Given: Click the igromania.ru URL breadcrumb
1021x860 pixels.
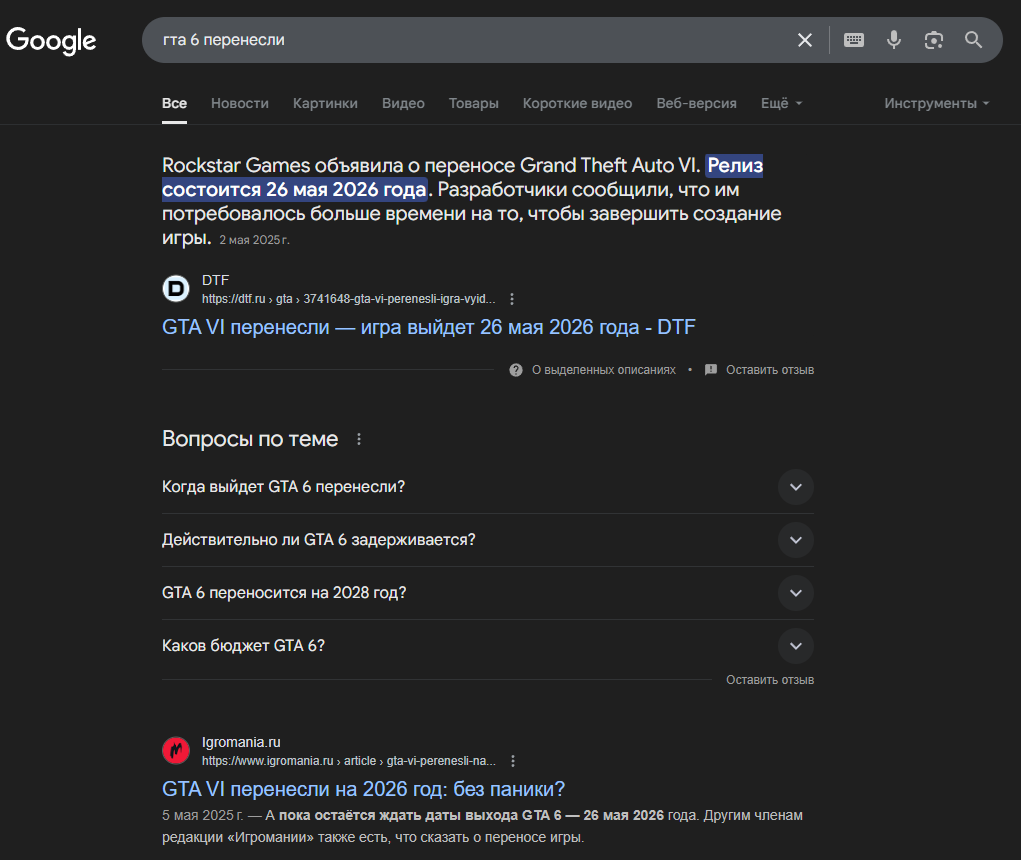Looking at the screenshot, I should coord(348,761).
